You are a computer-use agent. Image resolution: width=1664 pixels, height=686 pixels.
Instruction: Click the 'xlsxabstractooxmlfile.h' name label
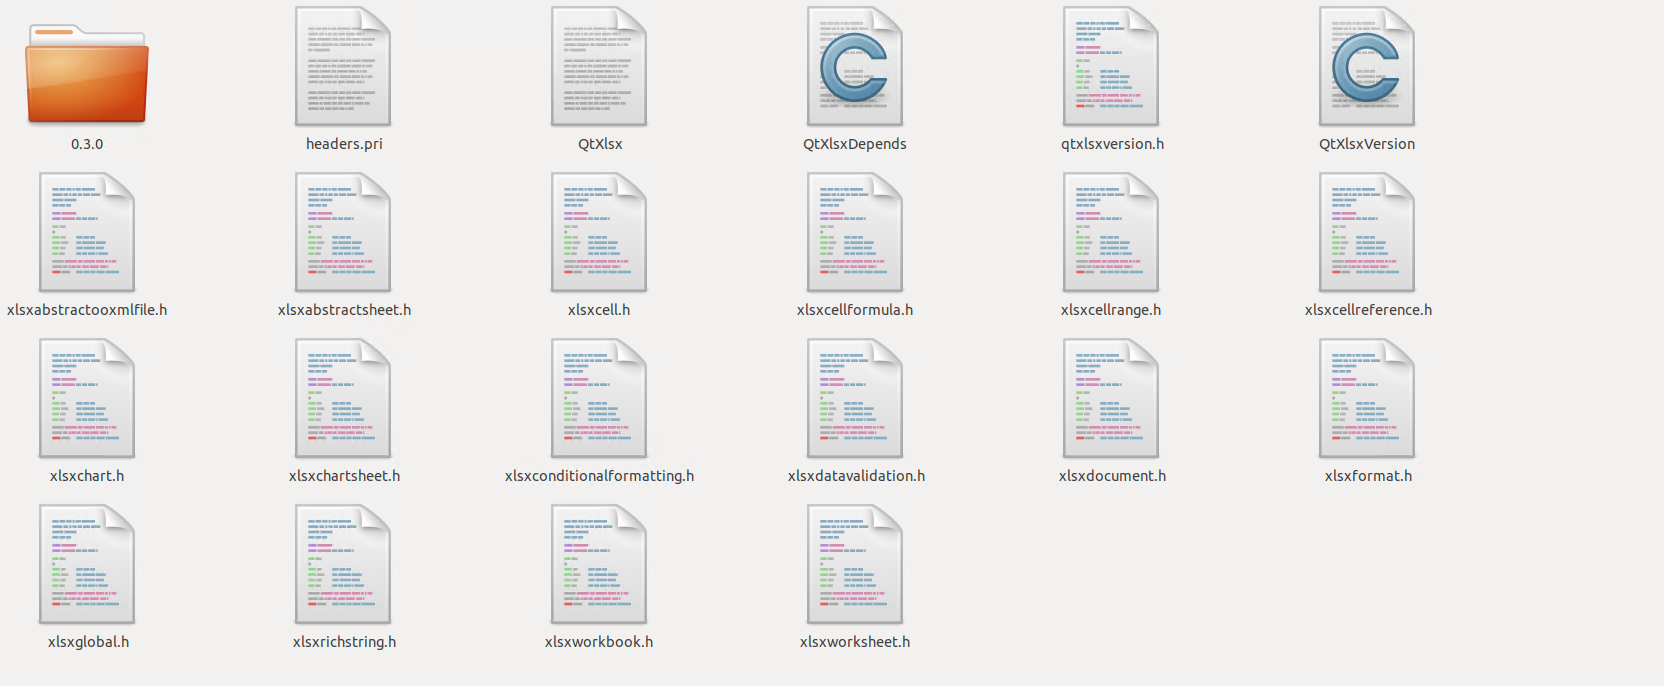click(87, 310)
